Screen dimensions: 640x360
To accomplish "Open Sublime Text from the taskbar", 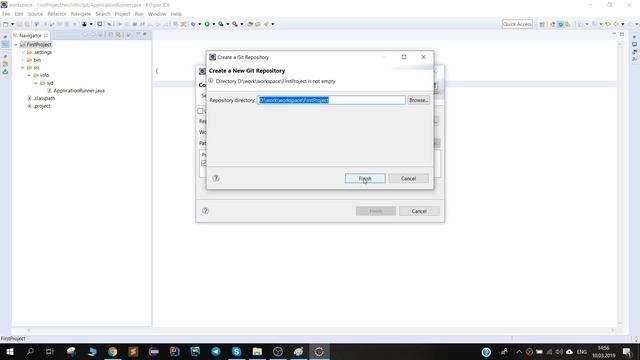I will [x=133, y=351].
